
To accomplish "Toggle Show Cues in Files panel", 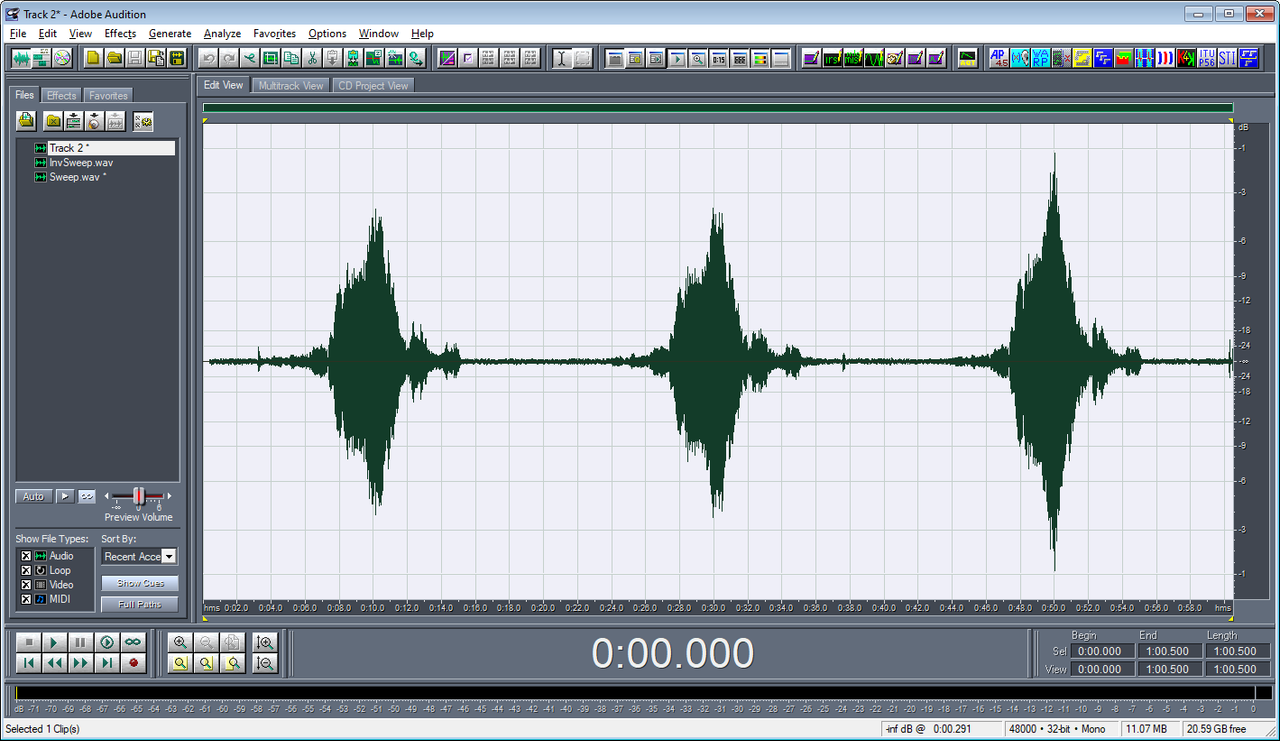I will (140, 583).
